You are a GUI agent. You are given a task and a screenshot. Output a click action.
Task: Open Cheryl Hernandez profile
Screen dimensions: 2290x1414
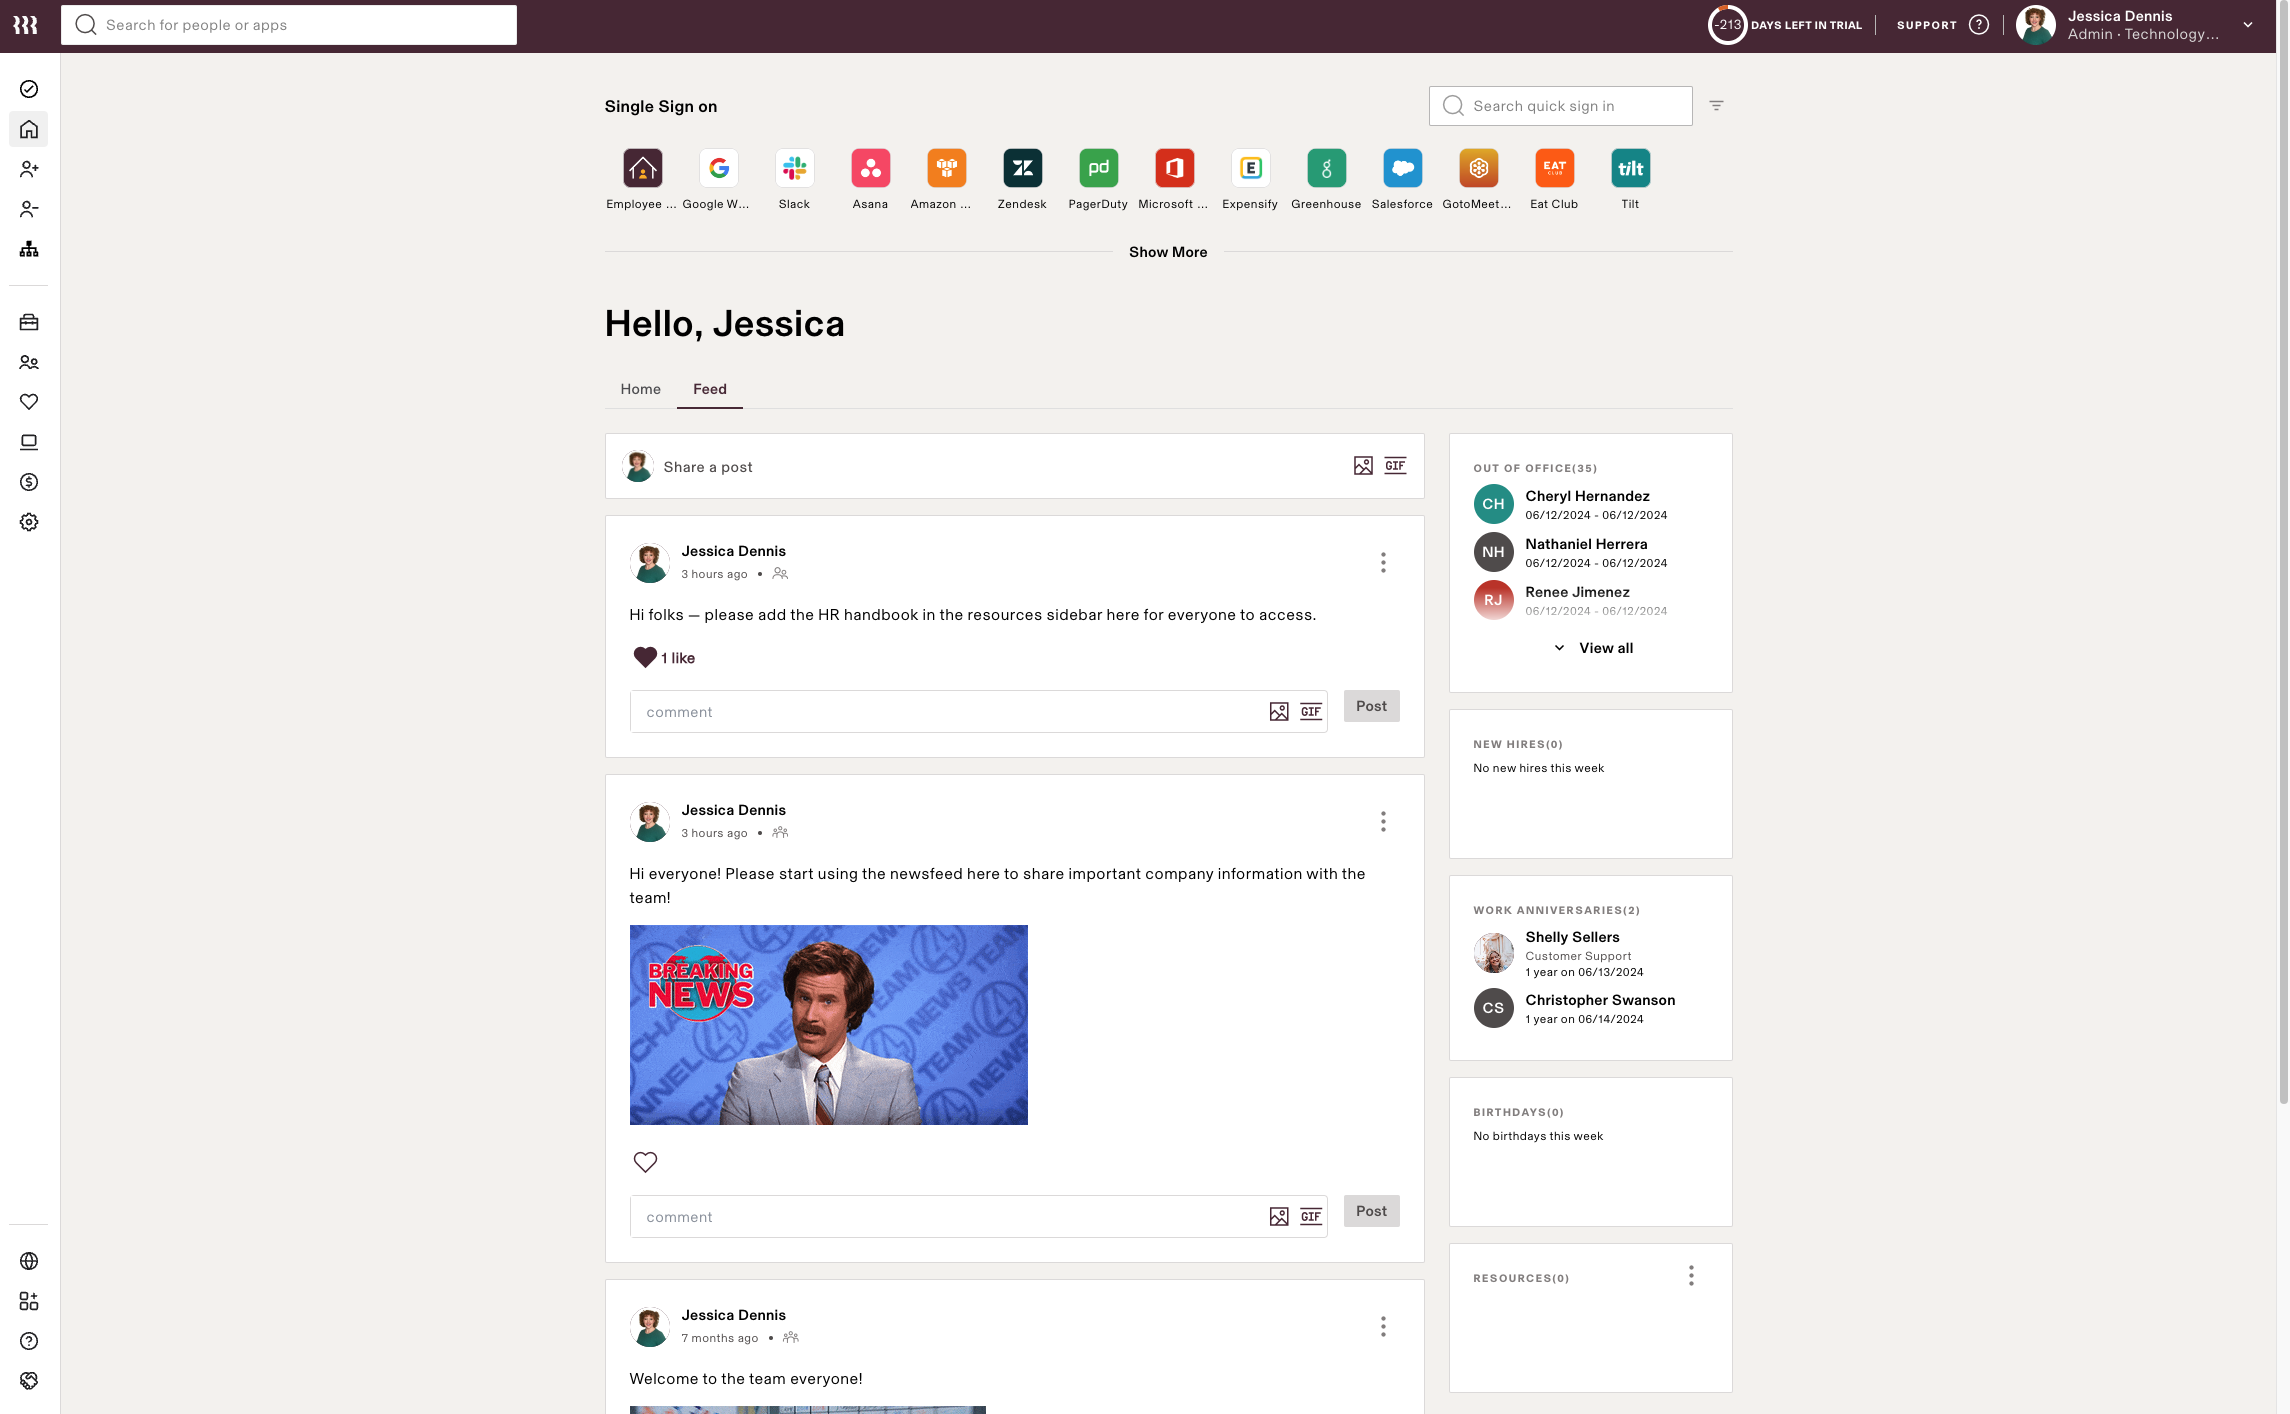1587,496
